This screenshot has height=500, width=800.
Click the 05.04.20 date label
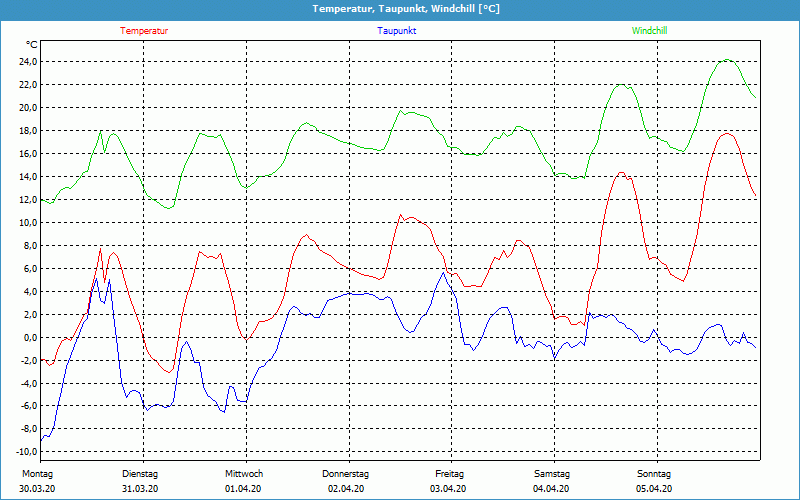(x=654, y=489)
